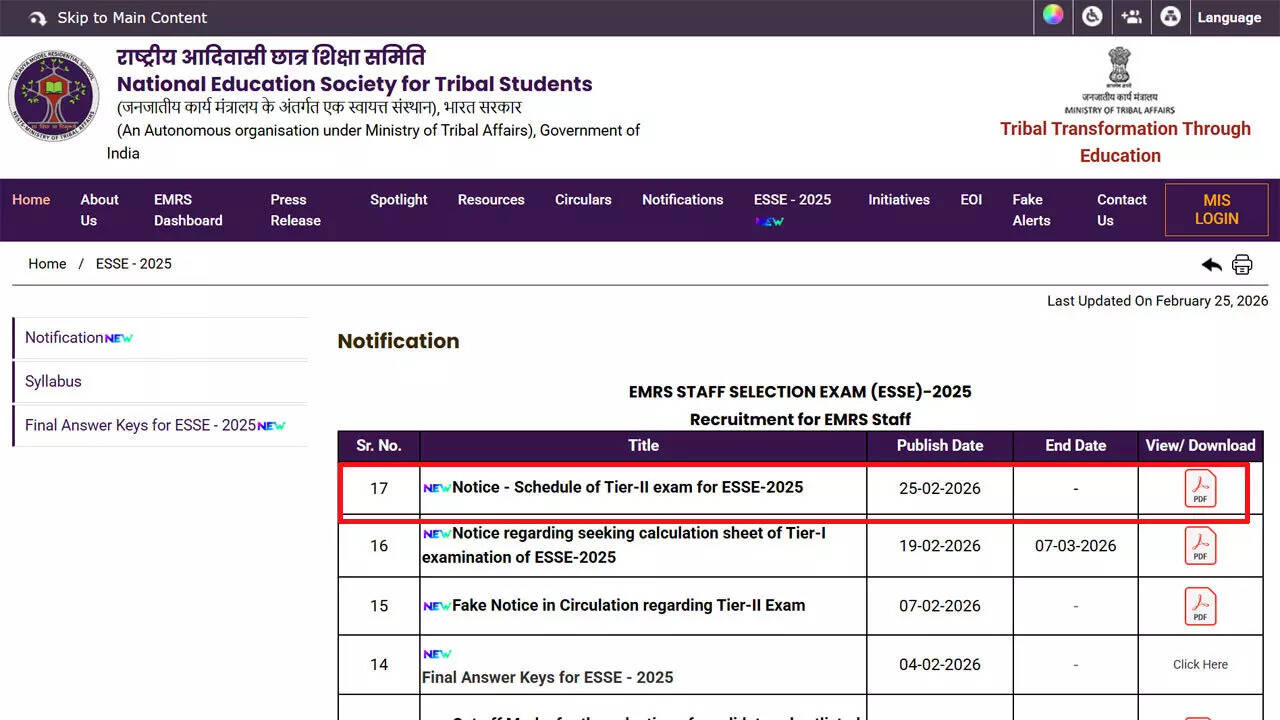This screenshot has height=720, width=1280.
Task: Click the MIS LOGIN button
Action: [x=1216, y=210]
